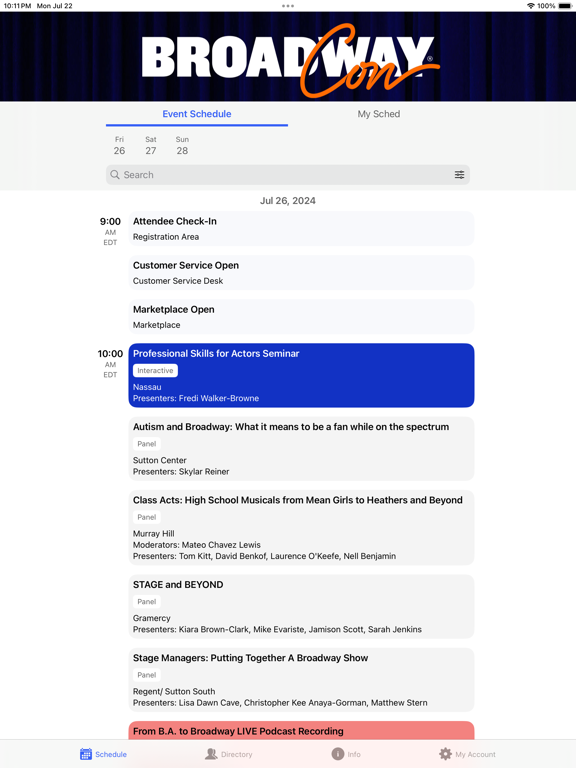Click the '10:00 AM EDT' time label
This screenshot has height=768, width=576.
click(110, 363)
